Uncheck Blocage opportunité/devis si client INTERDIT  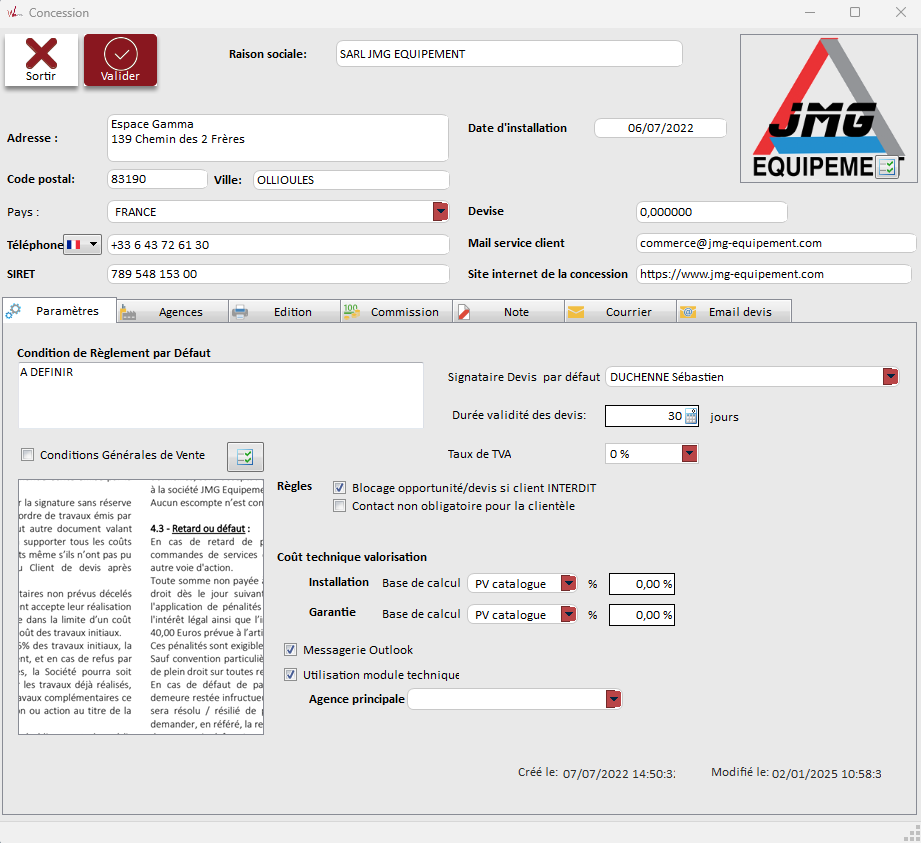(340, 488)
